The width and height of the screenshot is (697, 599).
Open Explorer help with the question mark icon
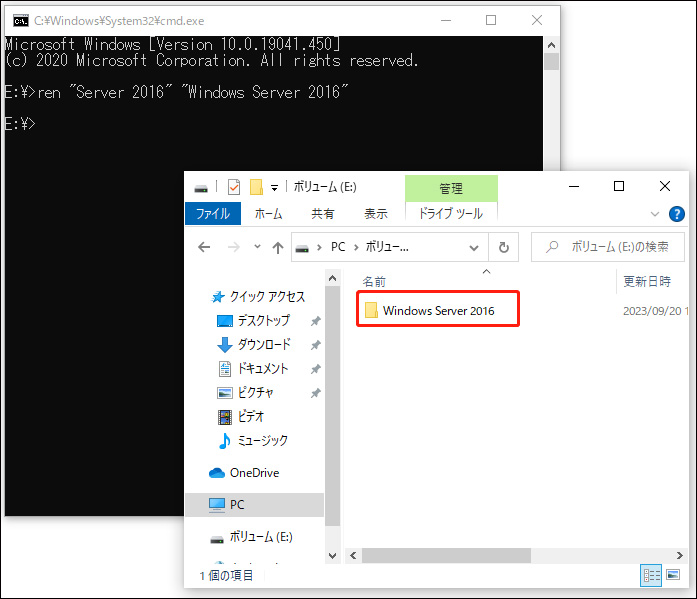point(677,214)
